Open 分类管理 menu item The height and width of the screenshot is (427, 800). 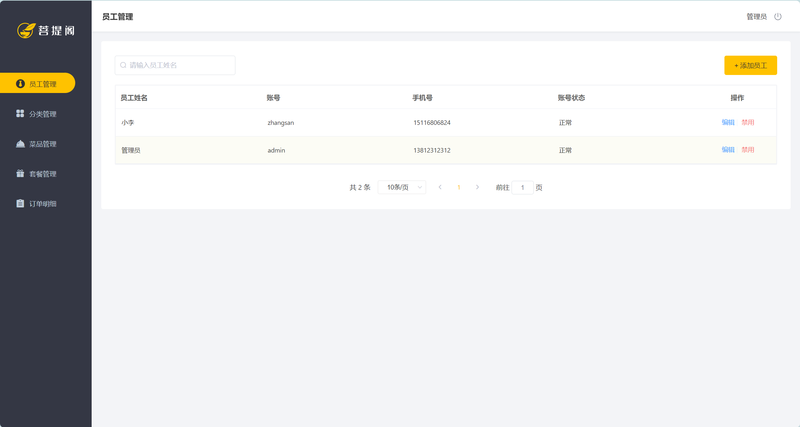(x=42, y=114)
